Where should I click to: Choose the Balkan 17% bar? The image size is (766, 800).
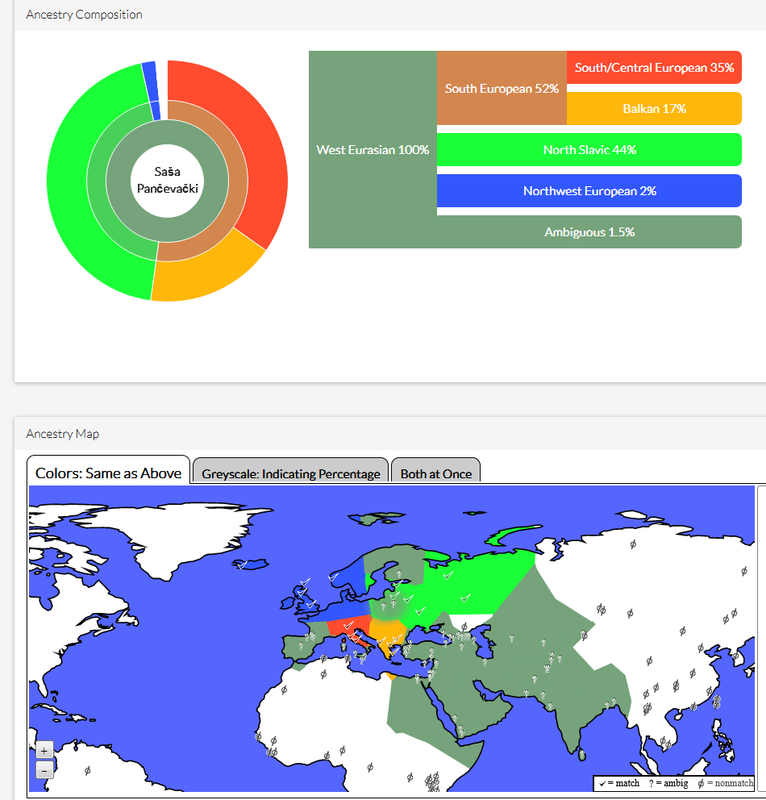coord(654,109)
